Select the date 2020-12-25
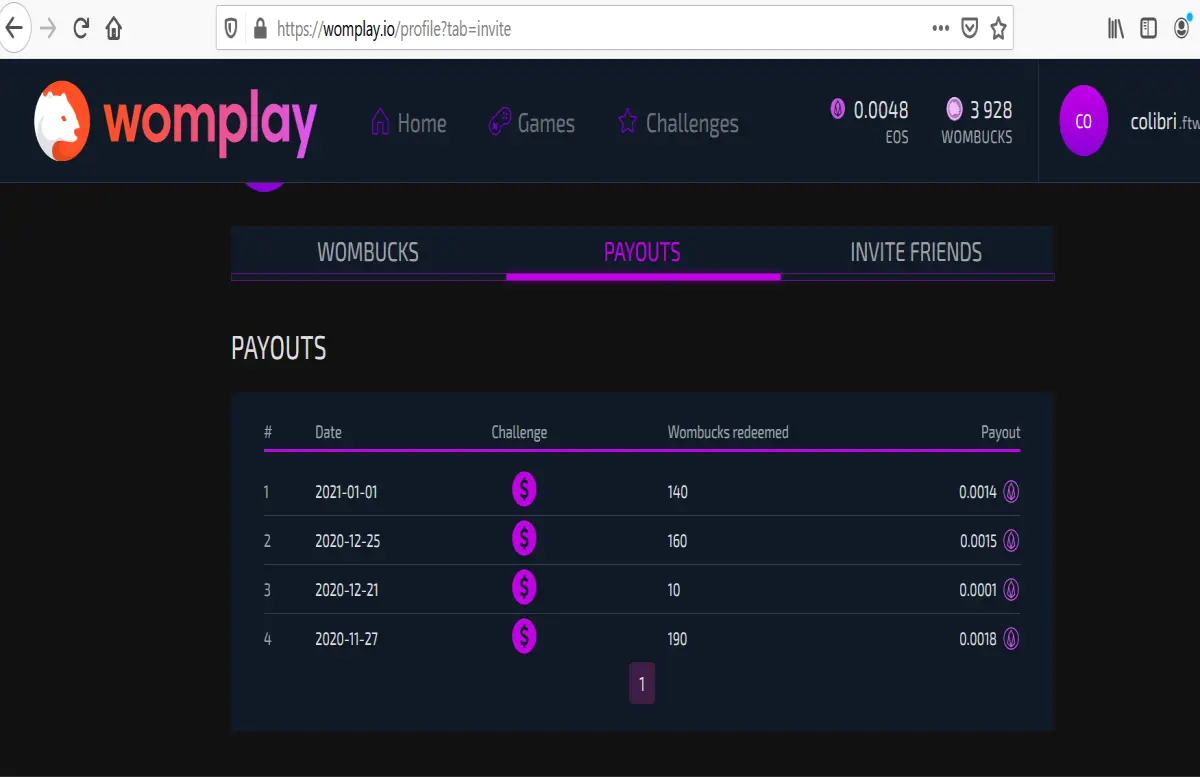Image resolution: width=1200 pixels, height=777 pixels. (347, 541)
